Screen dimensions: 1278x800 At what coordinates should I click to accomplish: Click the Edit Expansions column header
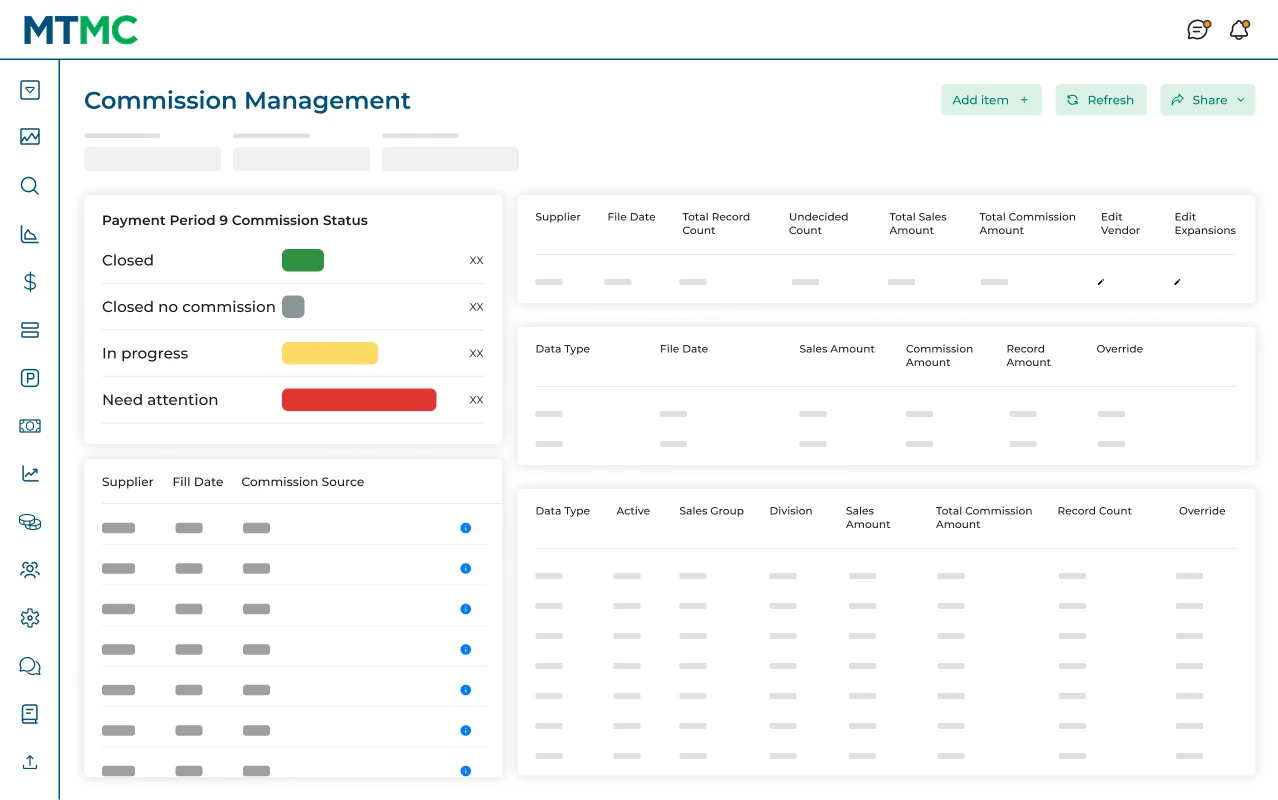(1205, 224)
